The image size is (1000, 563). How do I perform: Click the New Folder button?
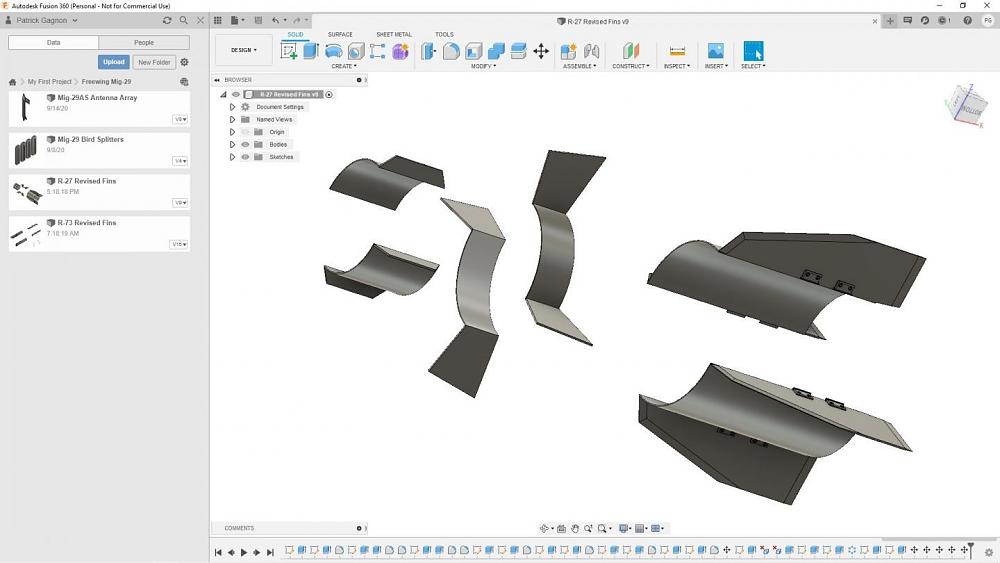[x=154, y=62]
